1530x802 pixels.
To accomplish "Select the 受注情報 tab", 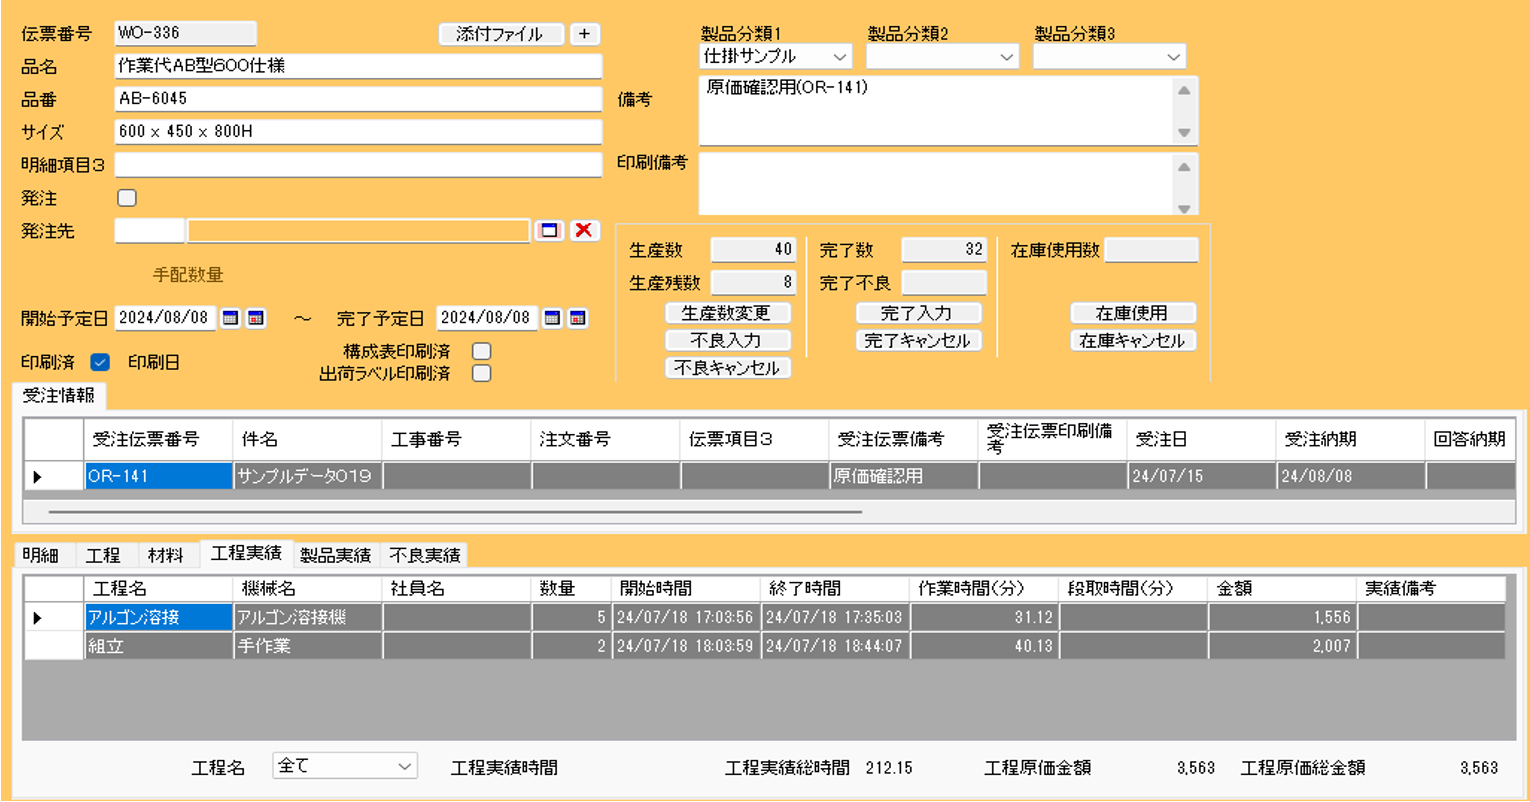I will pyautogui.click(x=59, y=396).
